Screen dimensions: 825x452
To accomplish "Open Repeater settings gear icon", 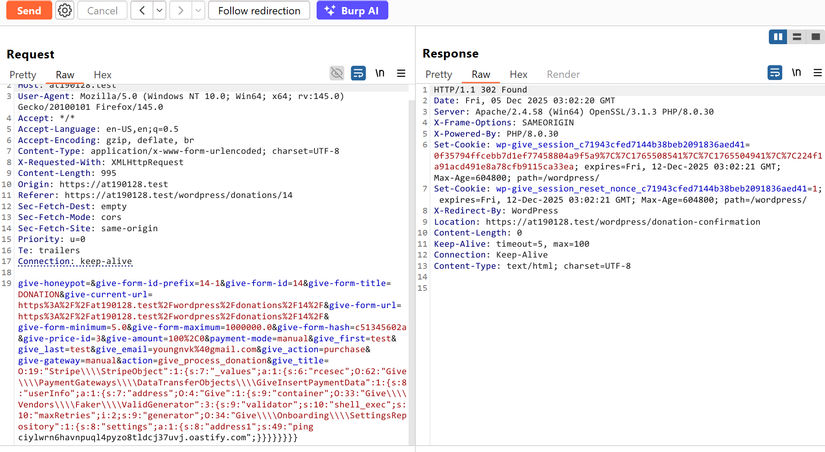I will (x=65, y=11).
